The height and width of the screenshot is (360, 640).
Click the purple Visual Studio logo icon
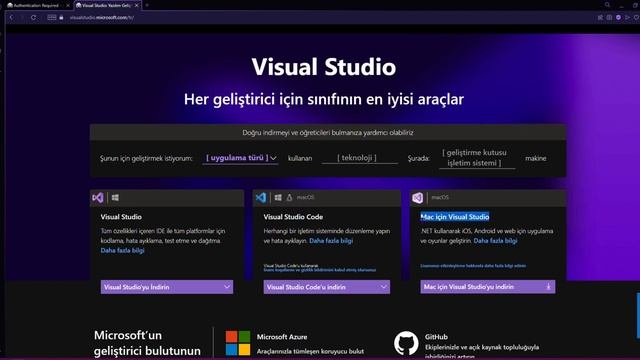(x=98, y=198)
